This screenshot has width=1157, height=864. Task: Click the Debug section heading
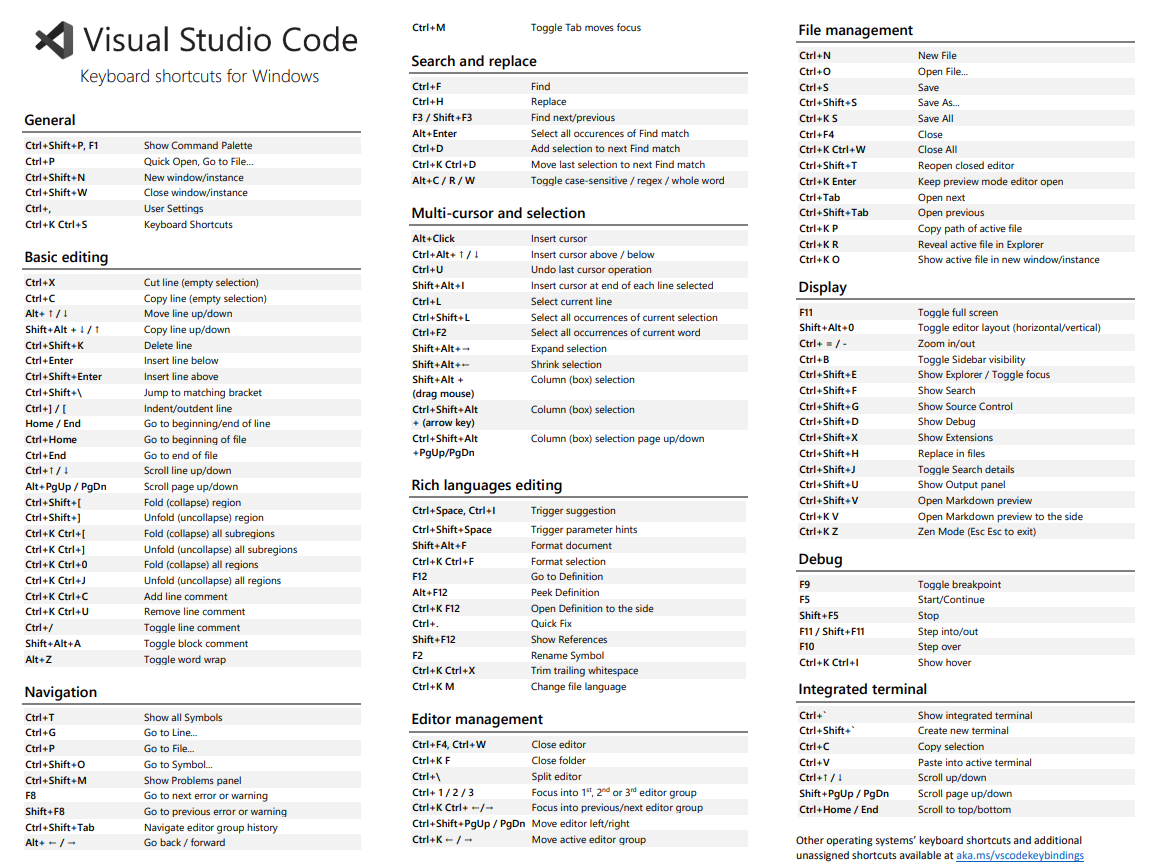pos(820,559)
